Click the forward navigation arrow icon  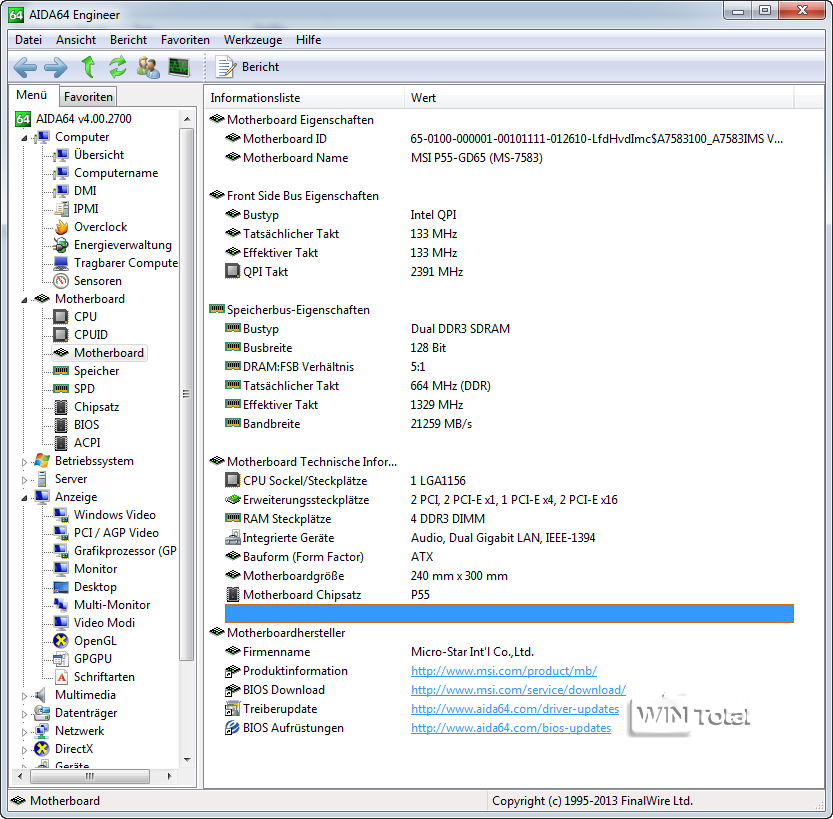[x=56, y=67]
